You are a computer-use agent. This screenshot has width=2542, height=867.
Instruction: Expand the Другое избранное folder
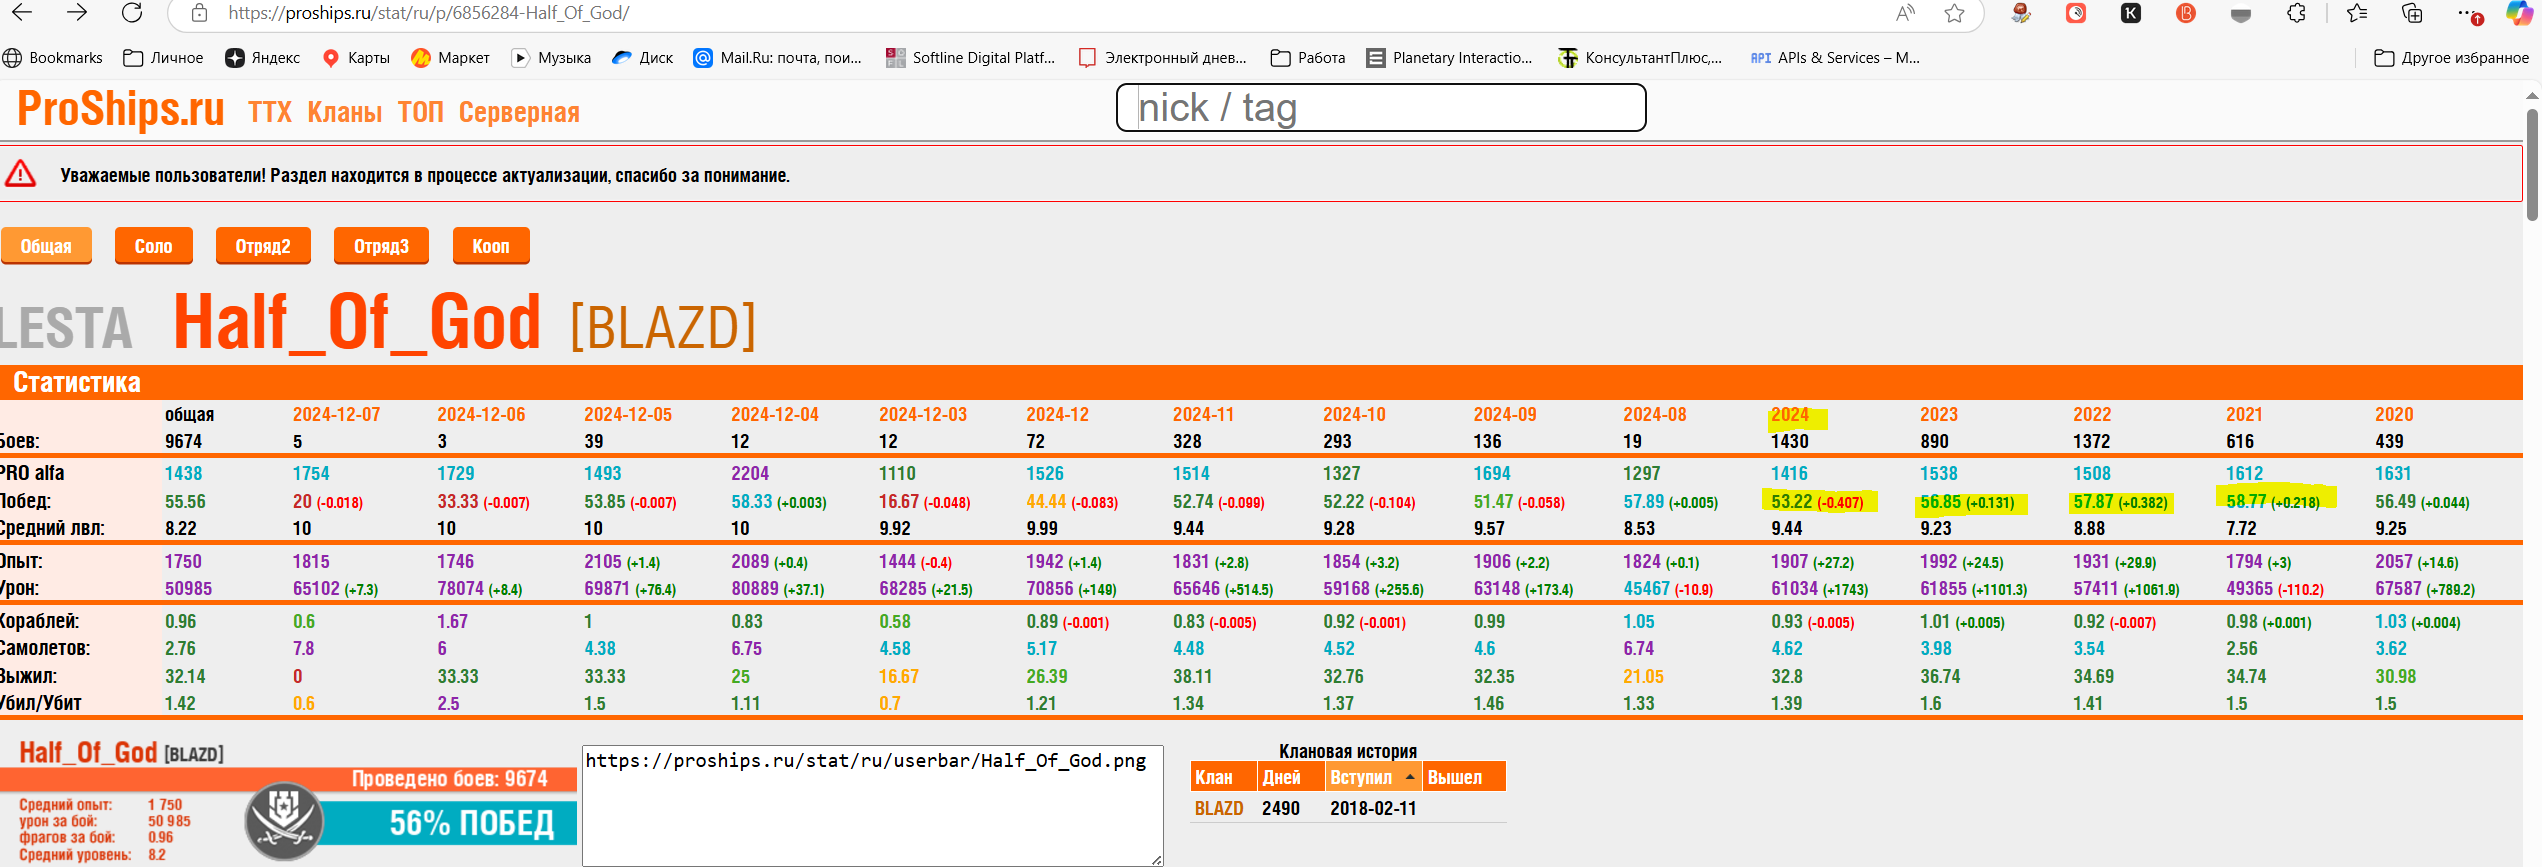pos(2451,58)
